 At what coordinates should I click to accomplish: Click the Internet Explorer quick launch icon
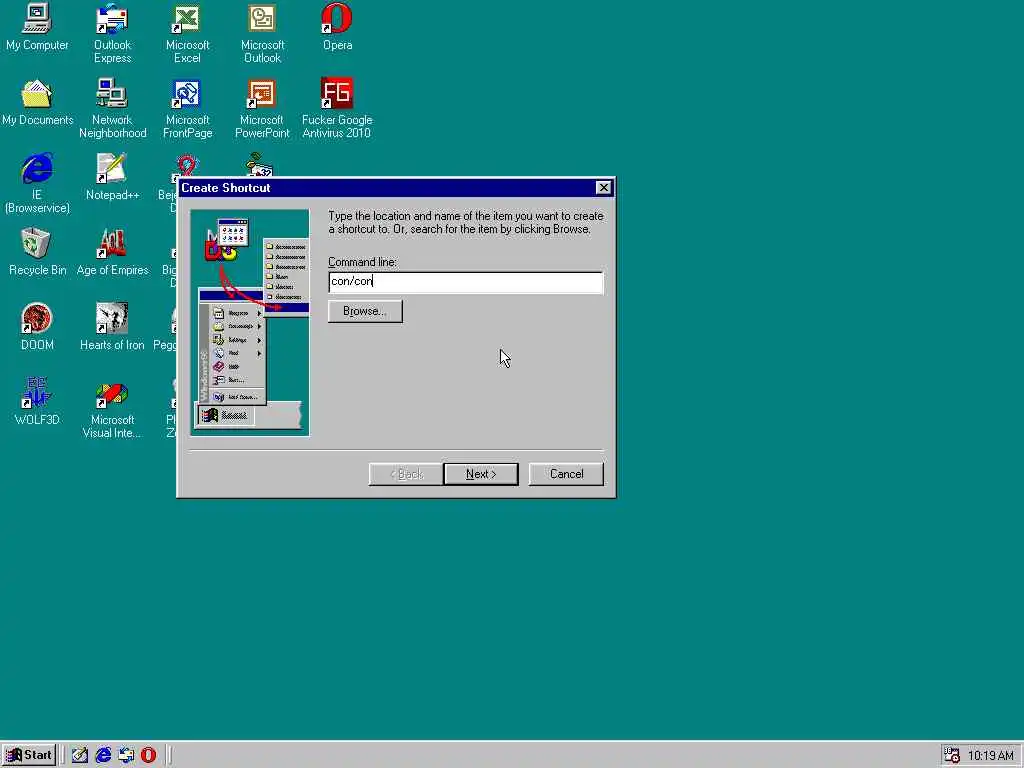coord(103,755)
